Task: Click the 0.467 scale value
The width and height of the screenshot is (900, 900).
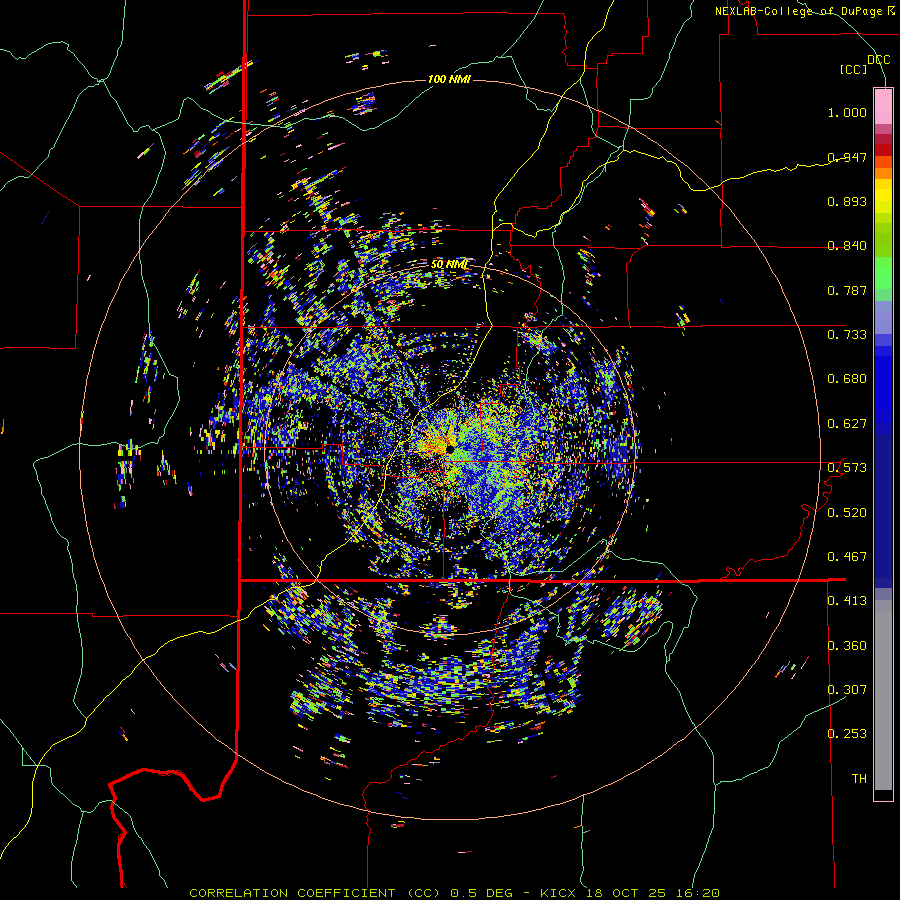Action: tap(847, 556)
